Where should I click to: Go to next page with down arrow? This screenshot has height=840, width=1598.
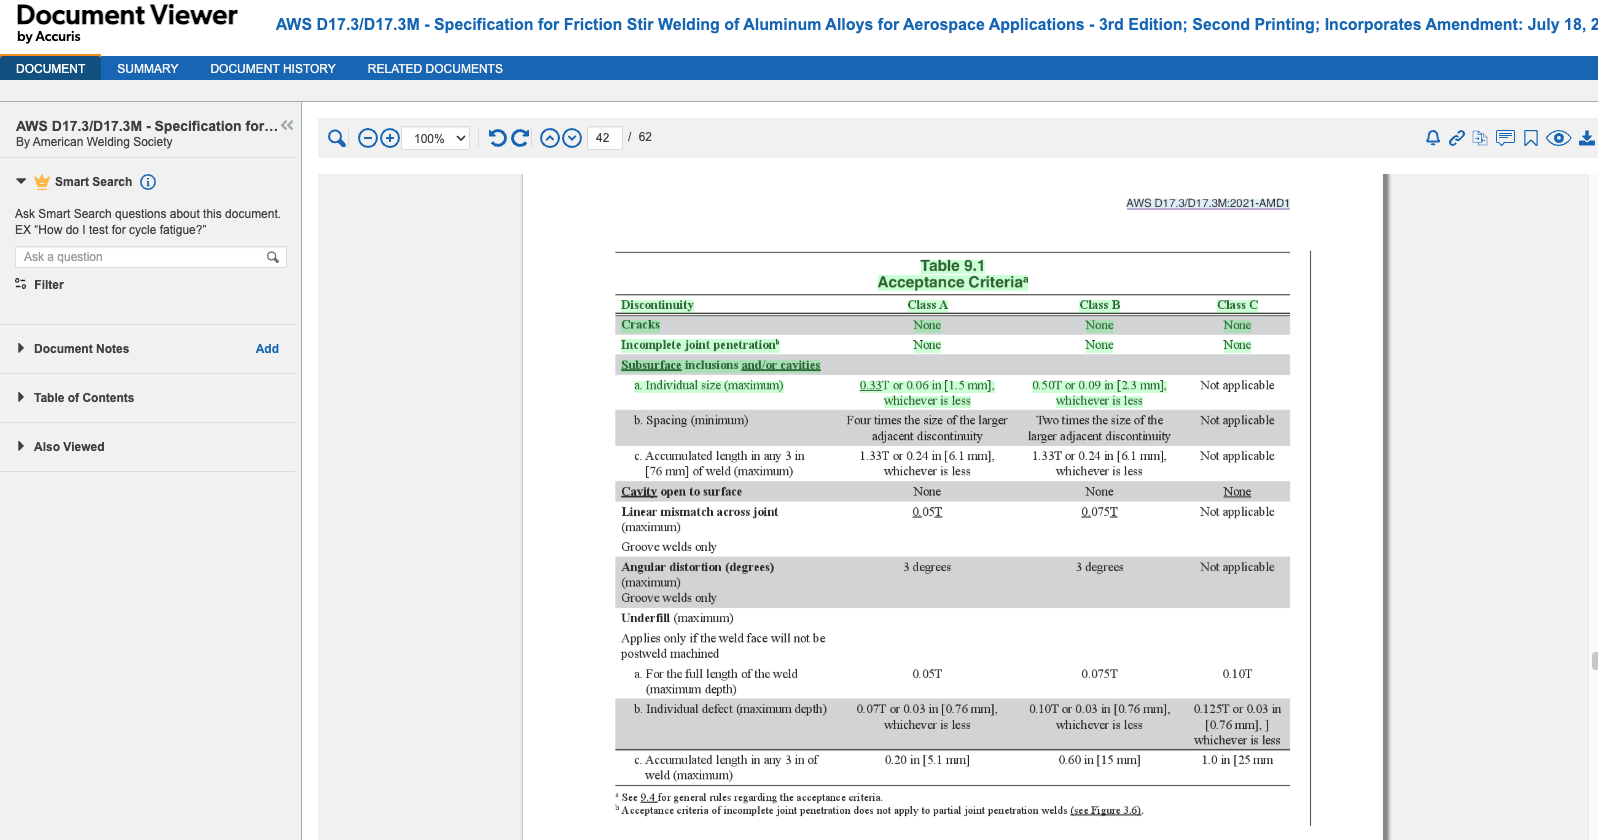(x=572, y=138)
